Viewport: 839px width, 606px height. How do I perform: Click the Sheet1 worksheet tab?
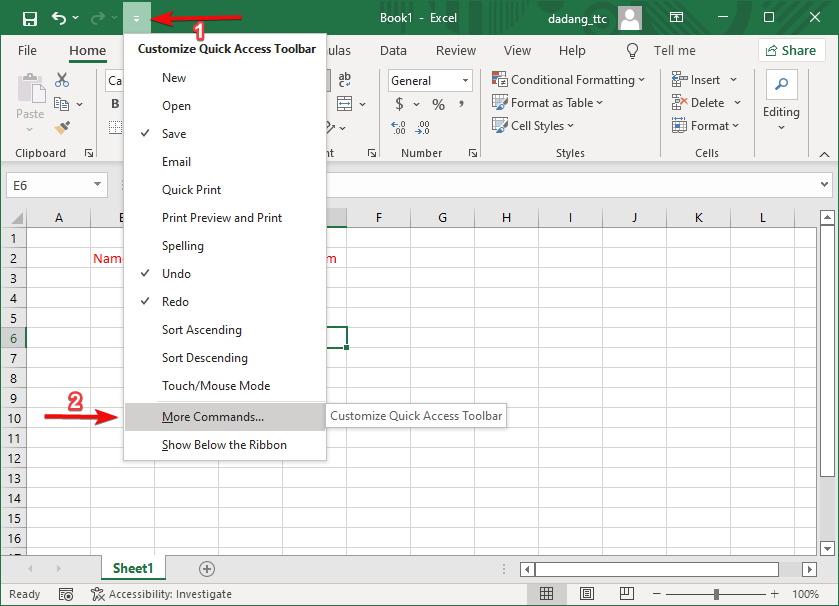[132, 567]
